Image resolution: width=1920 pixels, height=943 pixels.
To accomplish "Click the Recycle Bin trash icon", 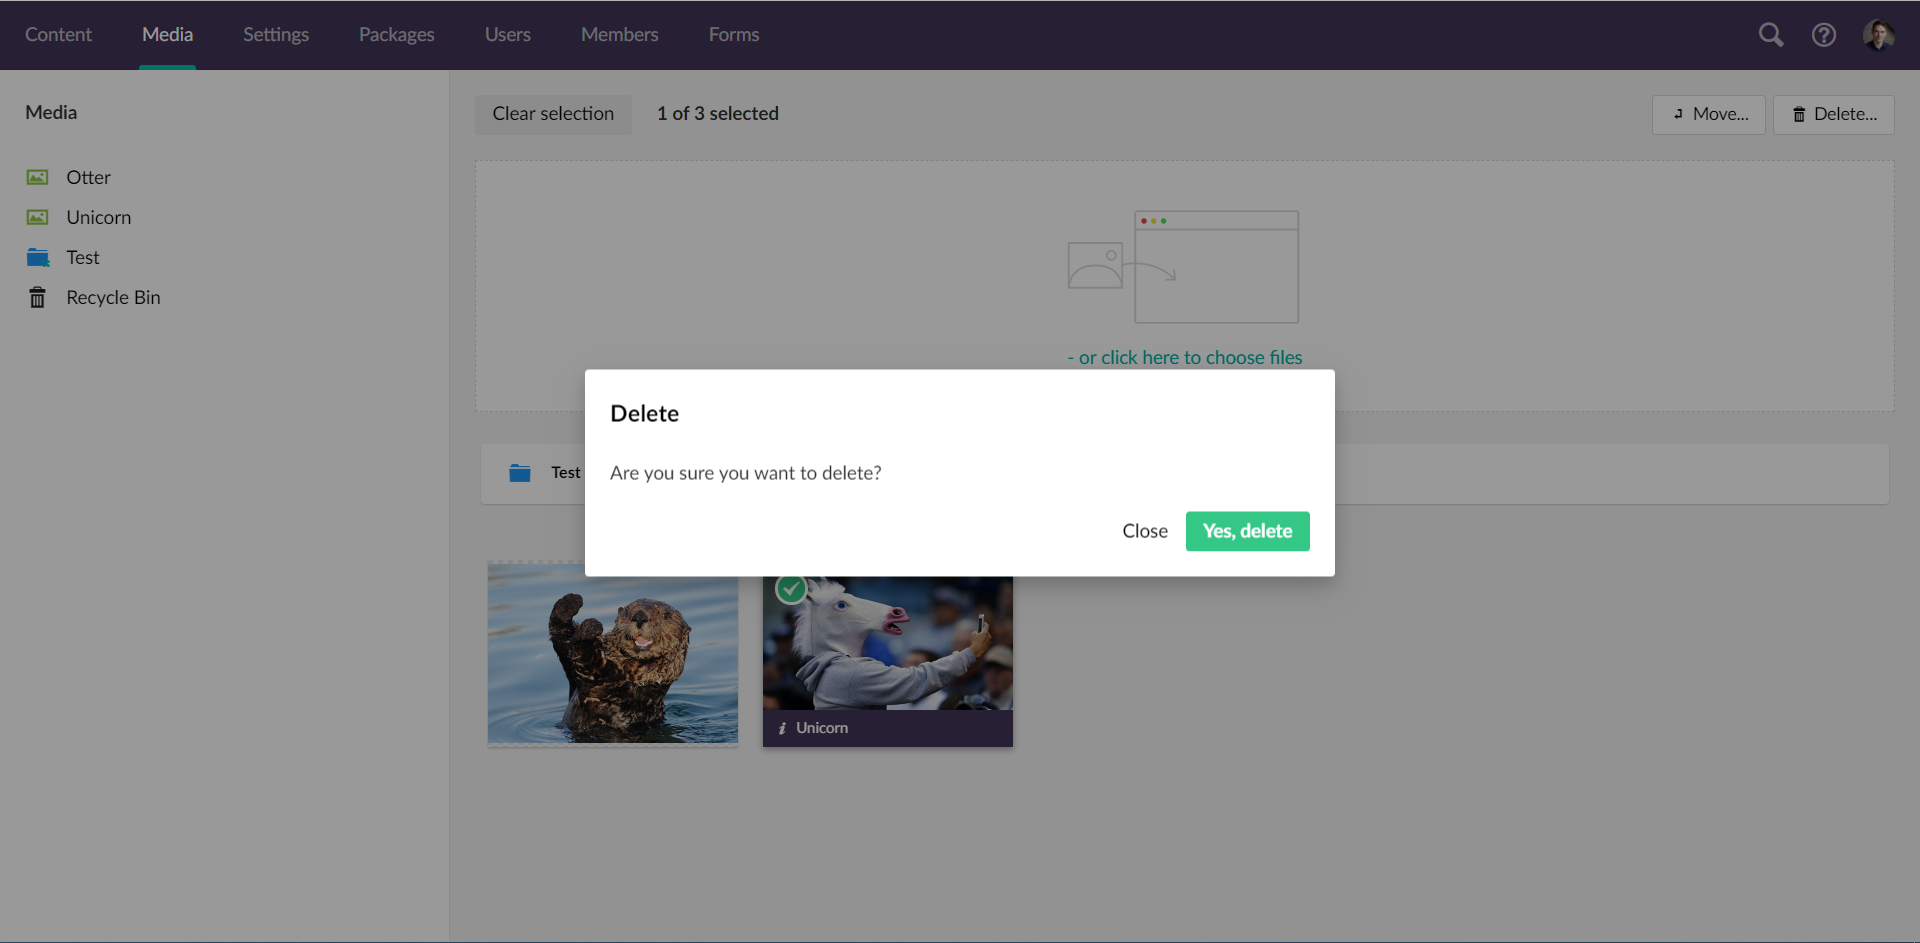I will pos(37,296).
